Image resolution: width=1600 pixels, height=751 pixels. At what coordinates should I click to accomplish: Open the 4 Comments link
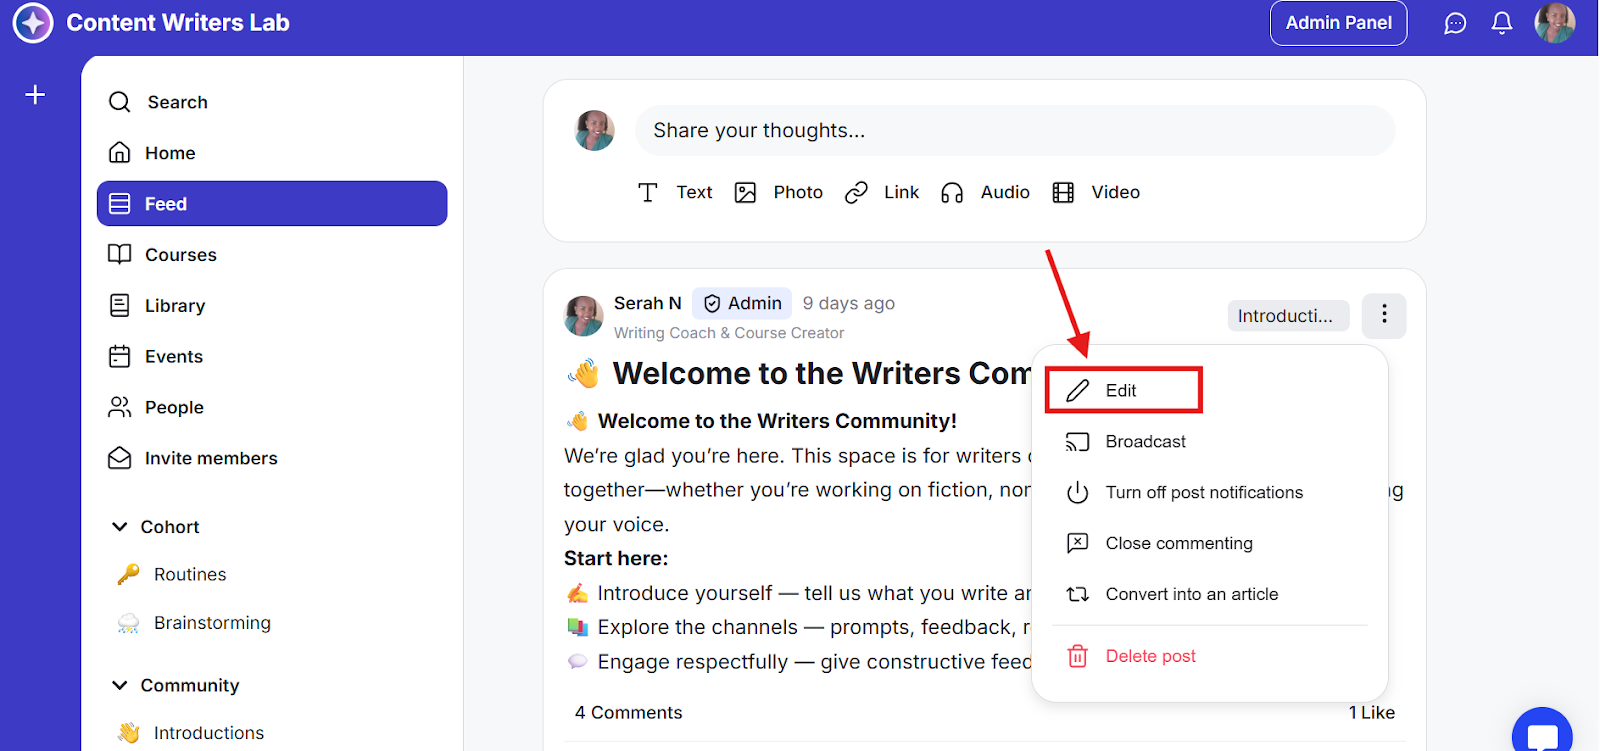pyautogui.click(x=628, y=712)
